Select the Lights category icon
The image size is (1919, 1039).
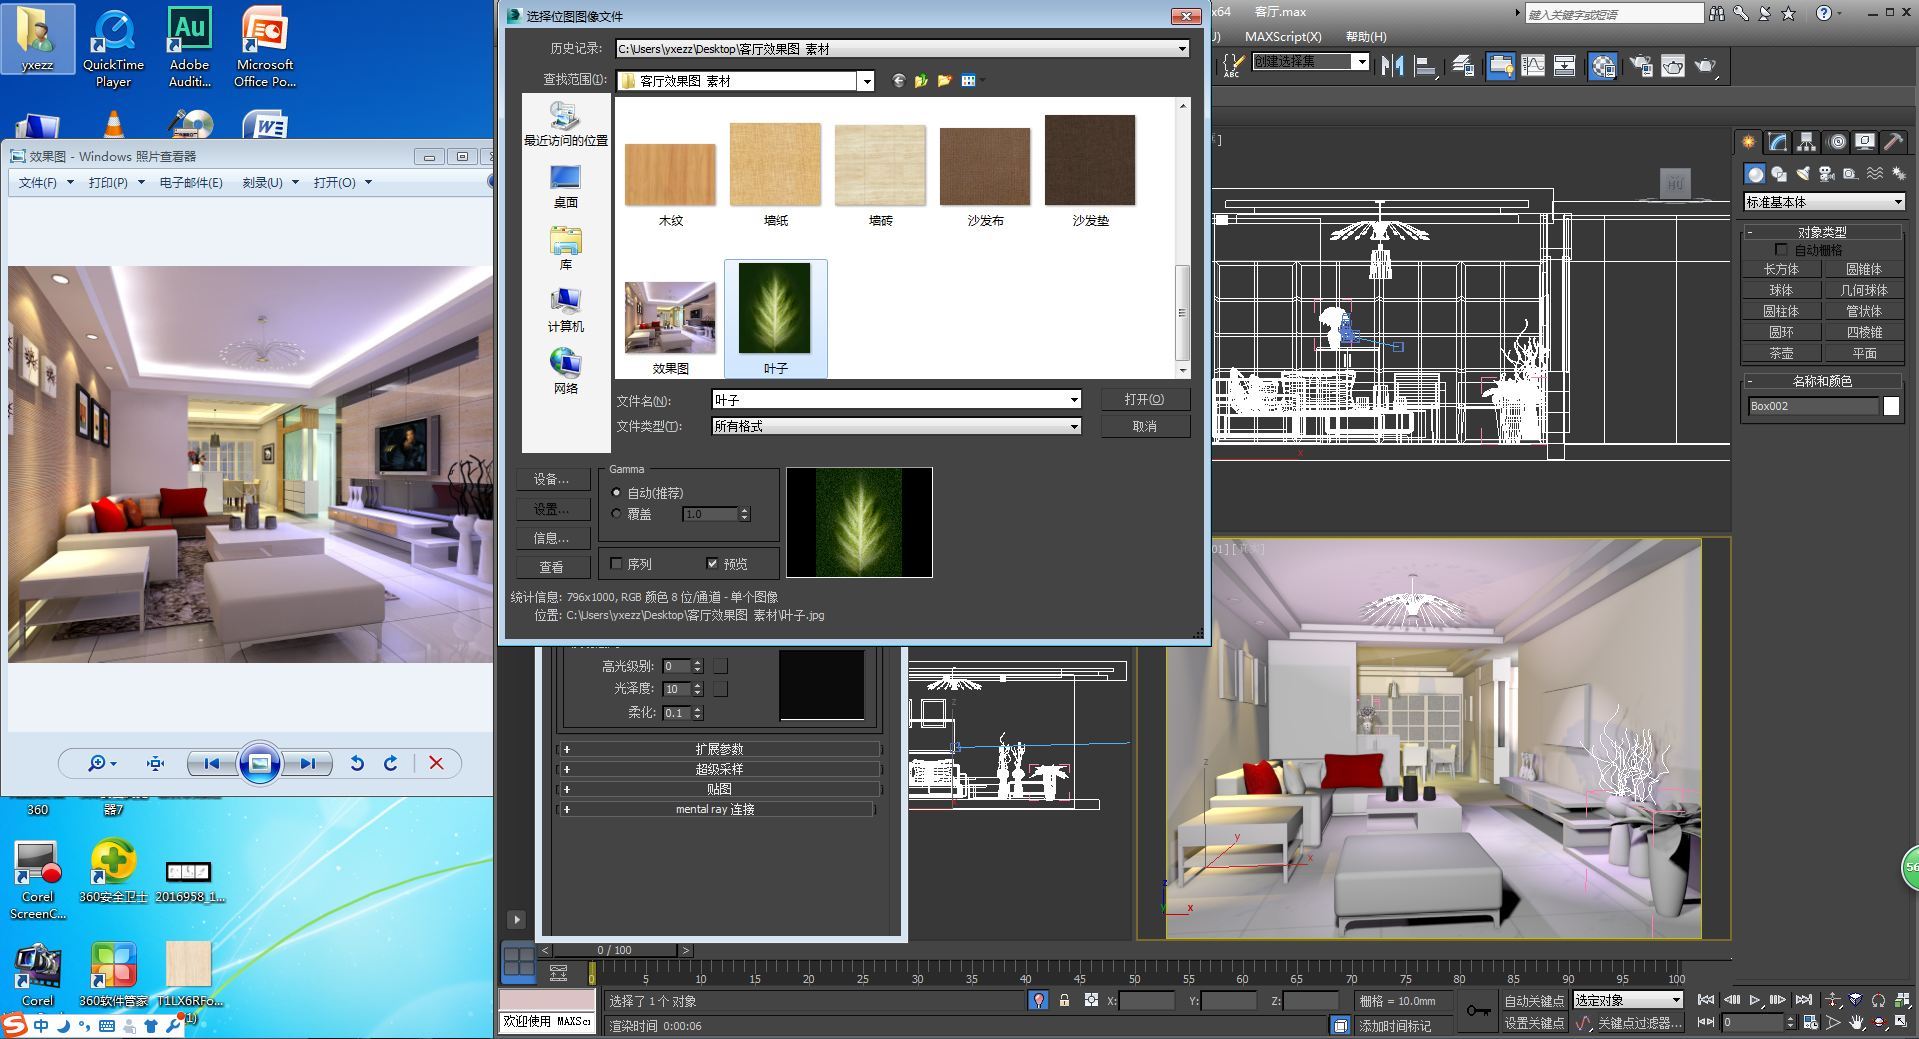(x=1803, y=174)
